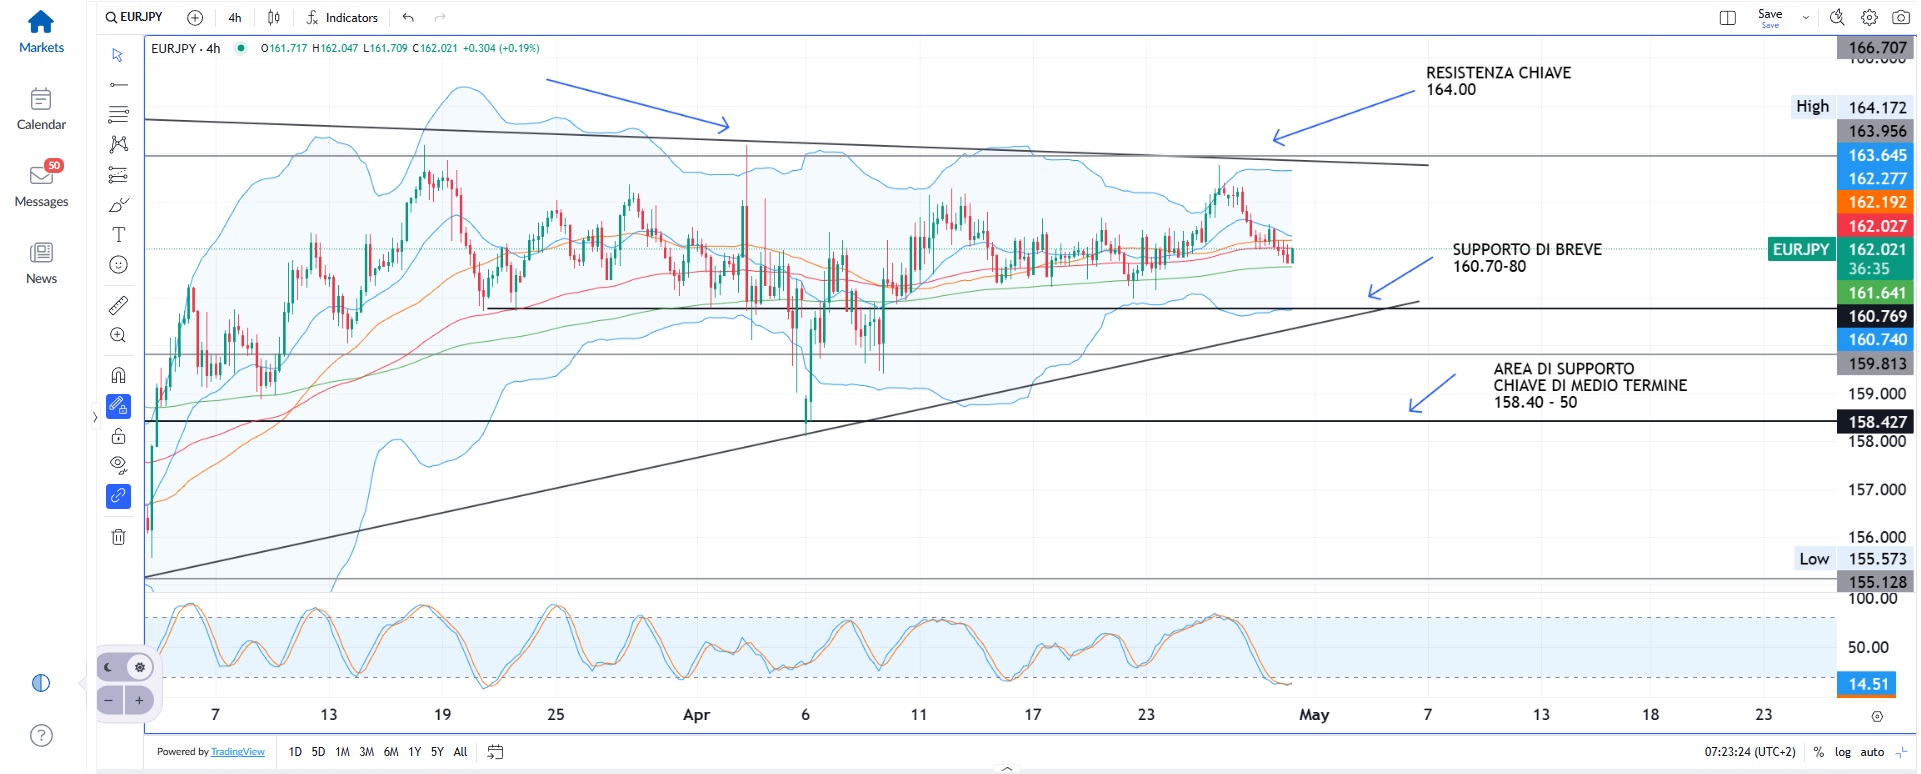Take a chart snapshot with camera icon
The image size is (1921, 774).
[x=1901, y=17]
